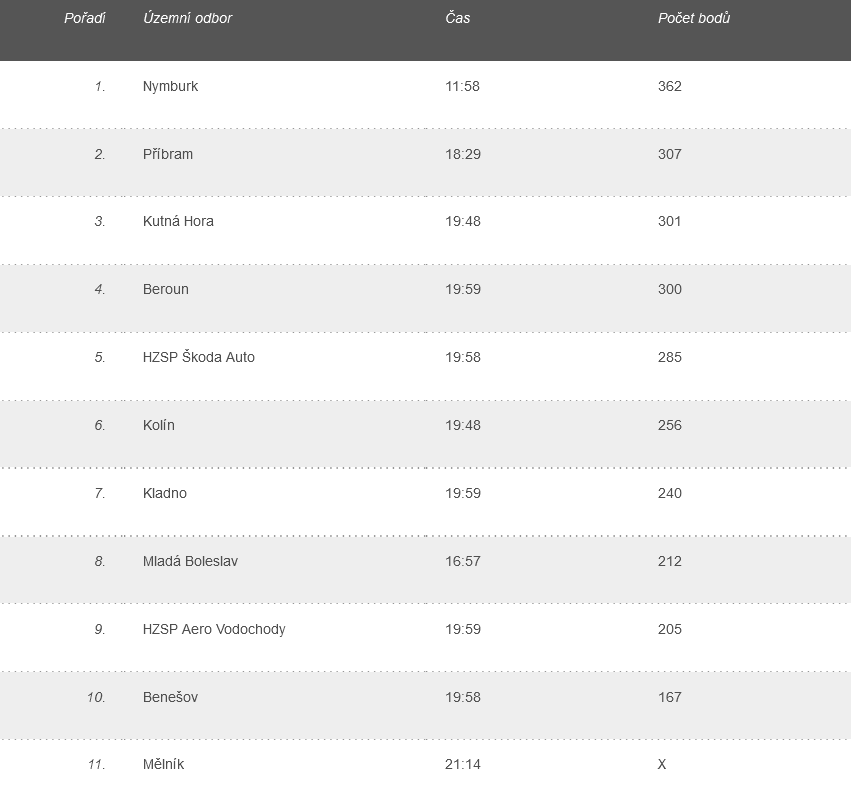The image size is (851, 803).
Task: Click the X points value for Mělník
Action: [x=662, y=764]
